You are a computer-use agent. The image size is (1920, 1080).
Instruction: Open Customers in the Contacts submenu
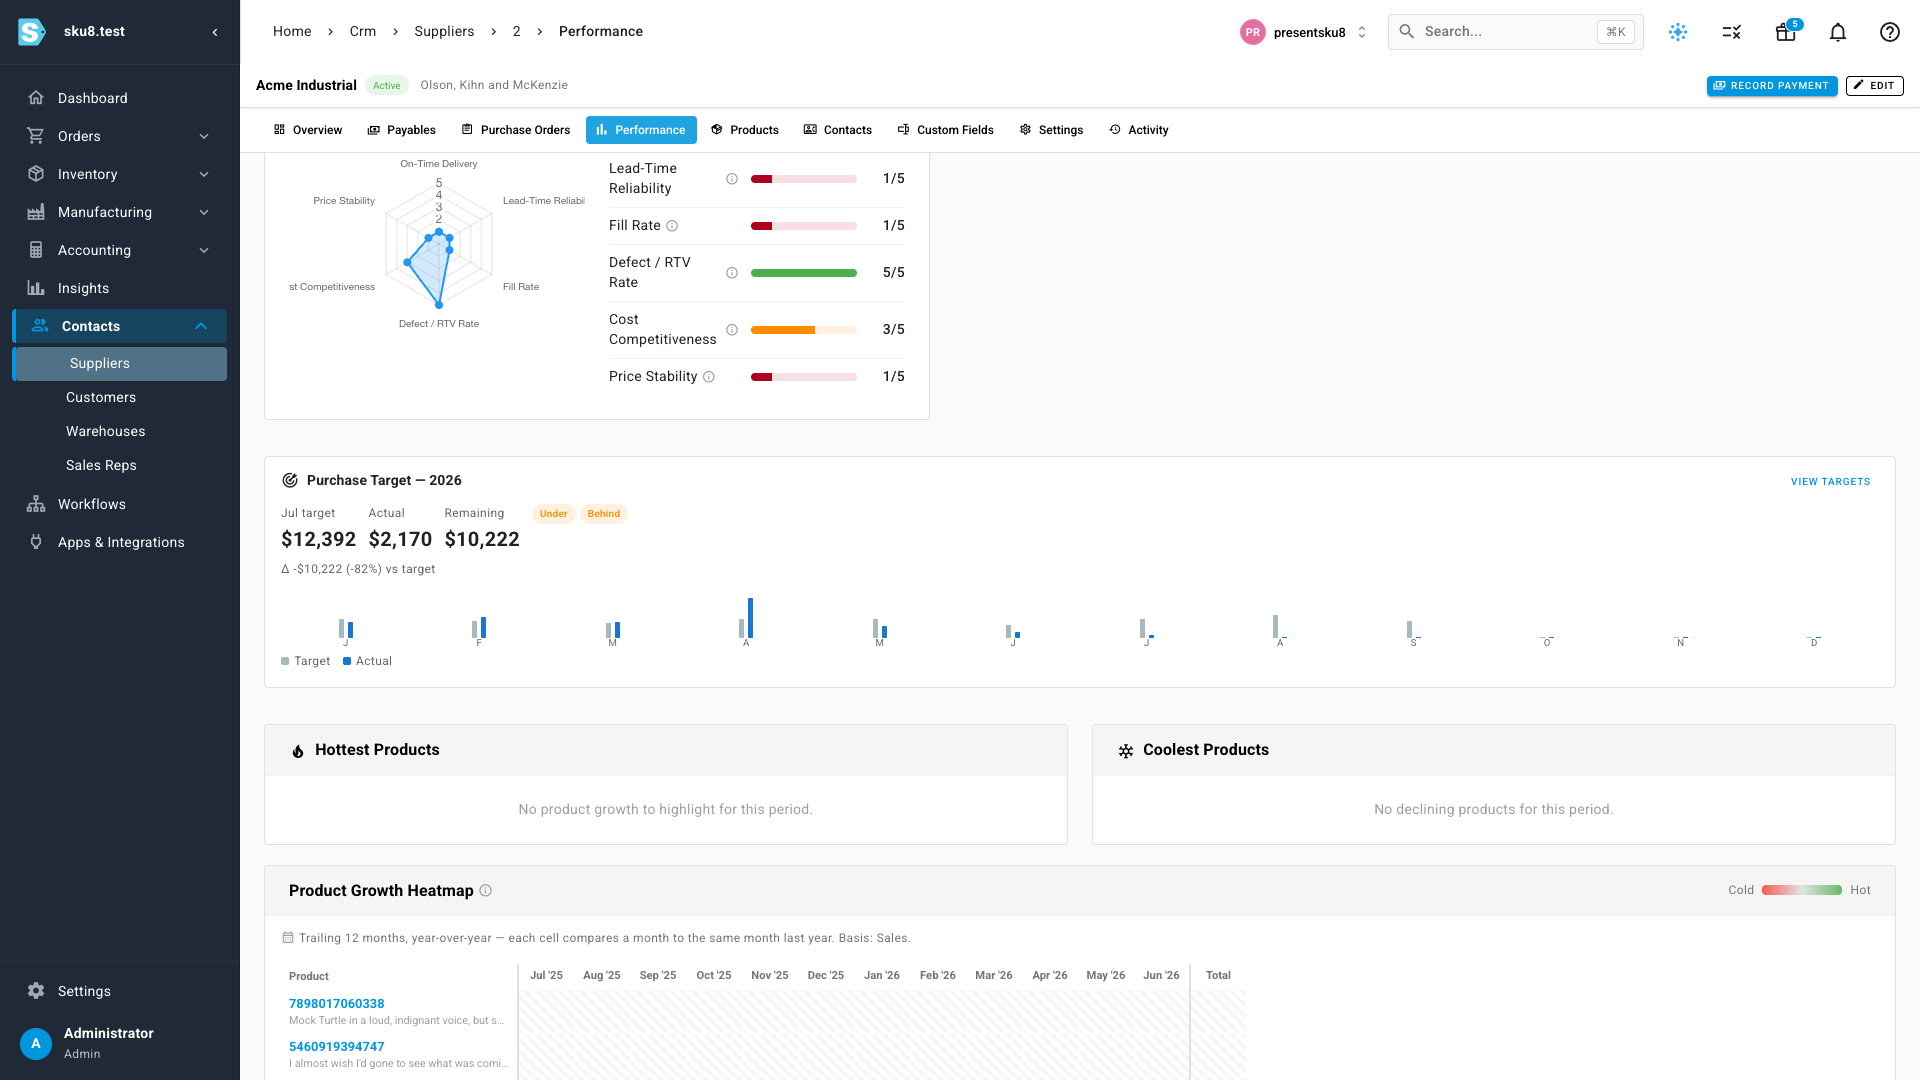point(120,398)
